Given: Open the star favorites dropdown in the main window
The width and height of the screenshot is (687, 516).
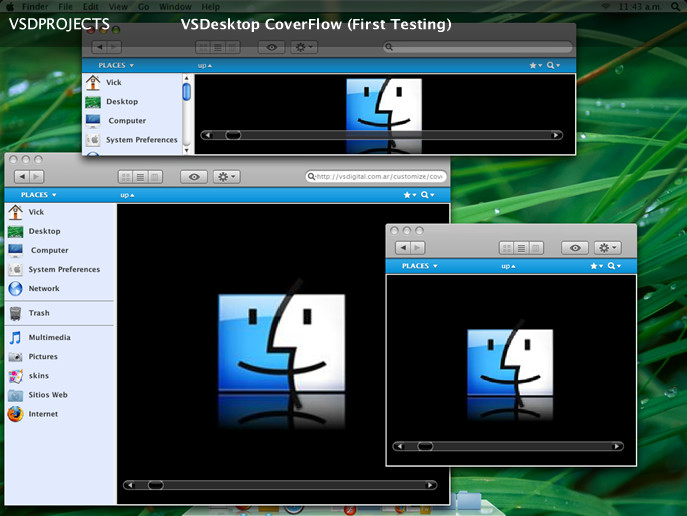Looking at the screenshot, I should (x=410, y=195).
